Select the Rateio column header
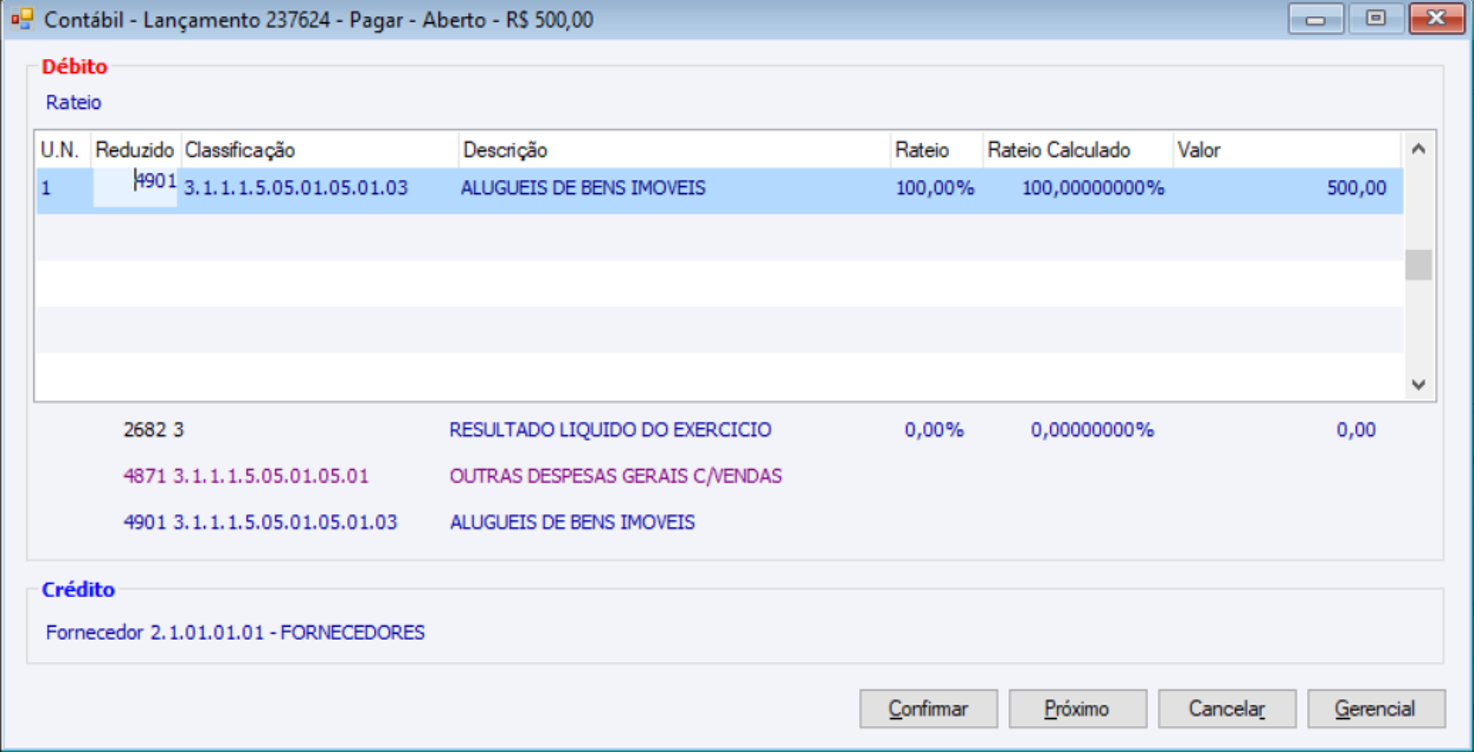 tap(936, 150)
